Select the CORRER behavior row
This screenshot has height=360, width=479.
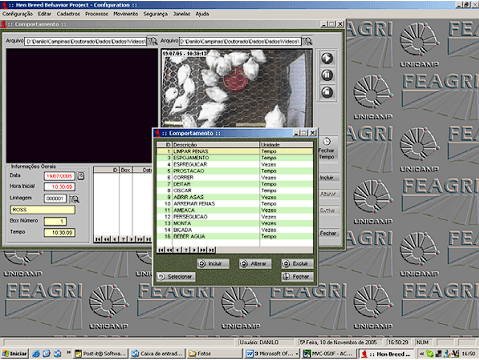235,177
